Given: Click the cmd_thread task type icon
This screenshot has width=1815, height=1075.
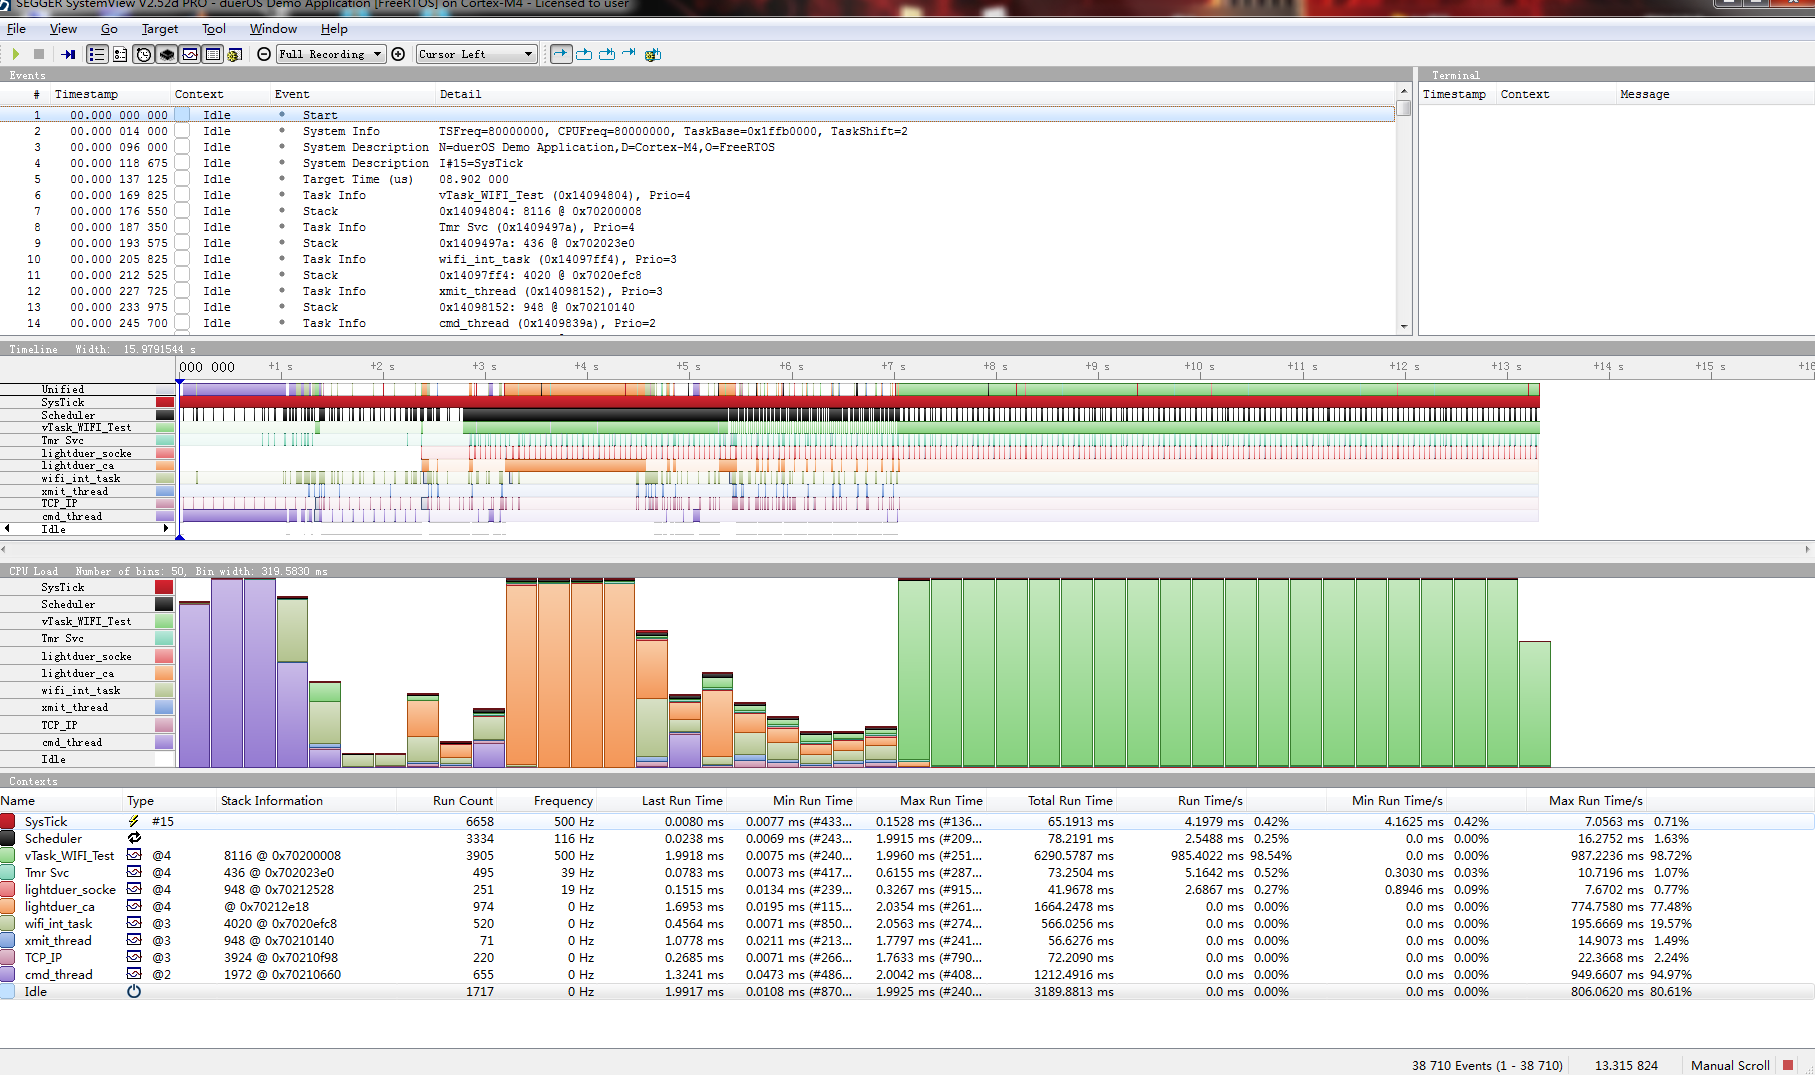Looking at the screenshot, I should (x=134, y=974).
